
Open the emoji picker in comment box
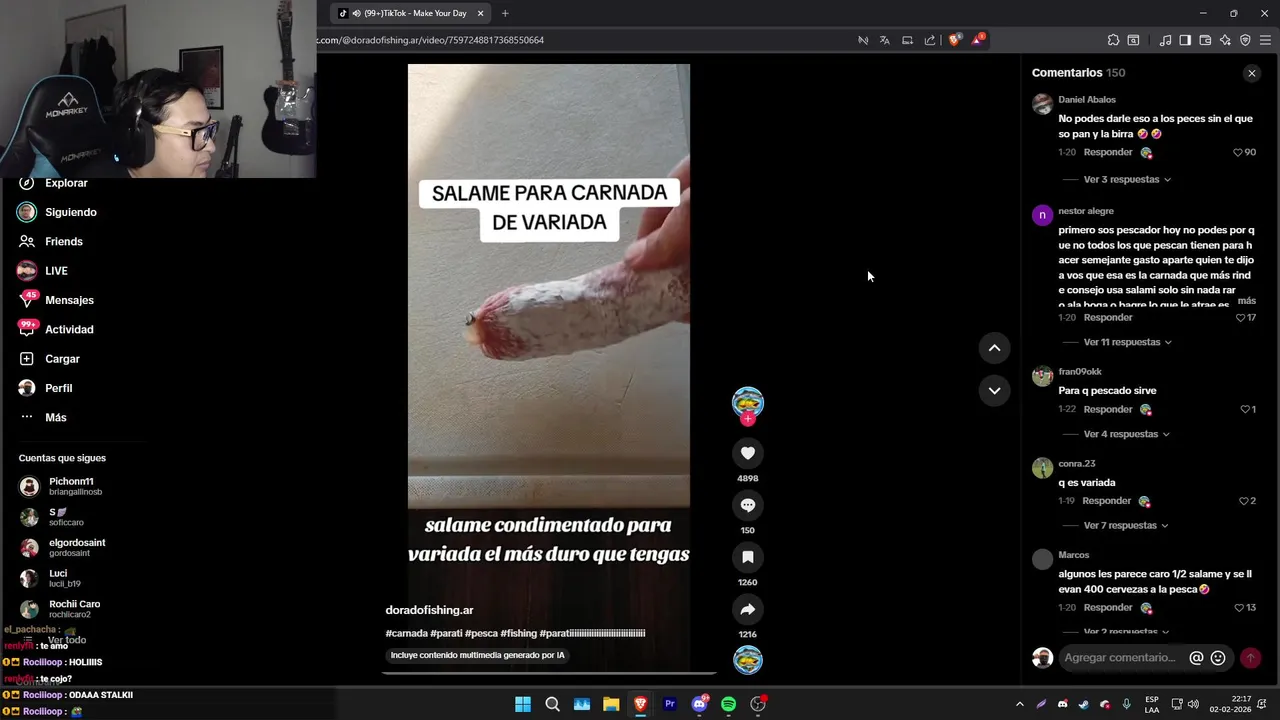(x=1218, y=658)
